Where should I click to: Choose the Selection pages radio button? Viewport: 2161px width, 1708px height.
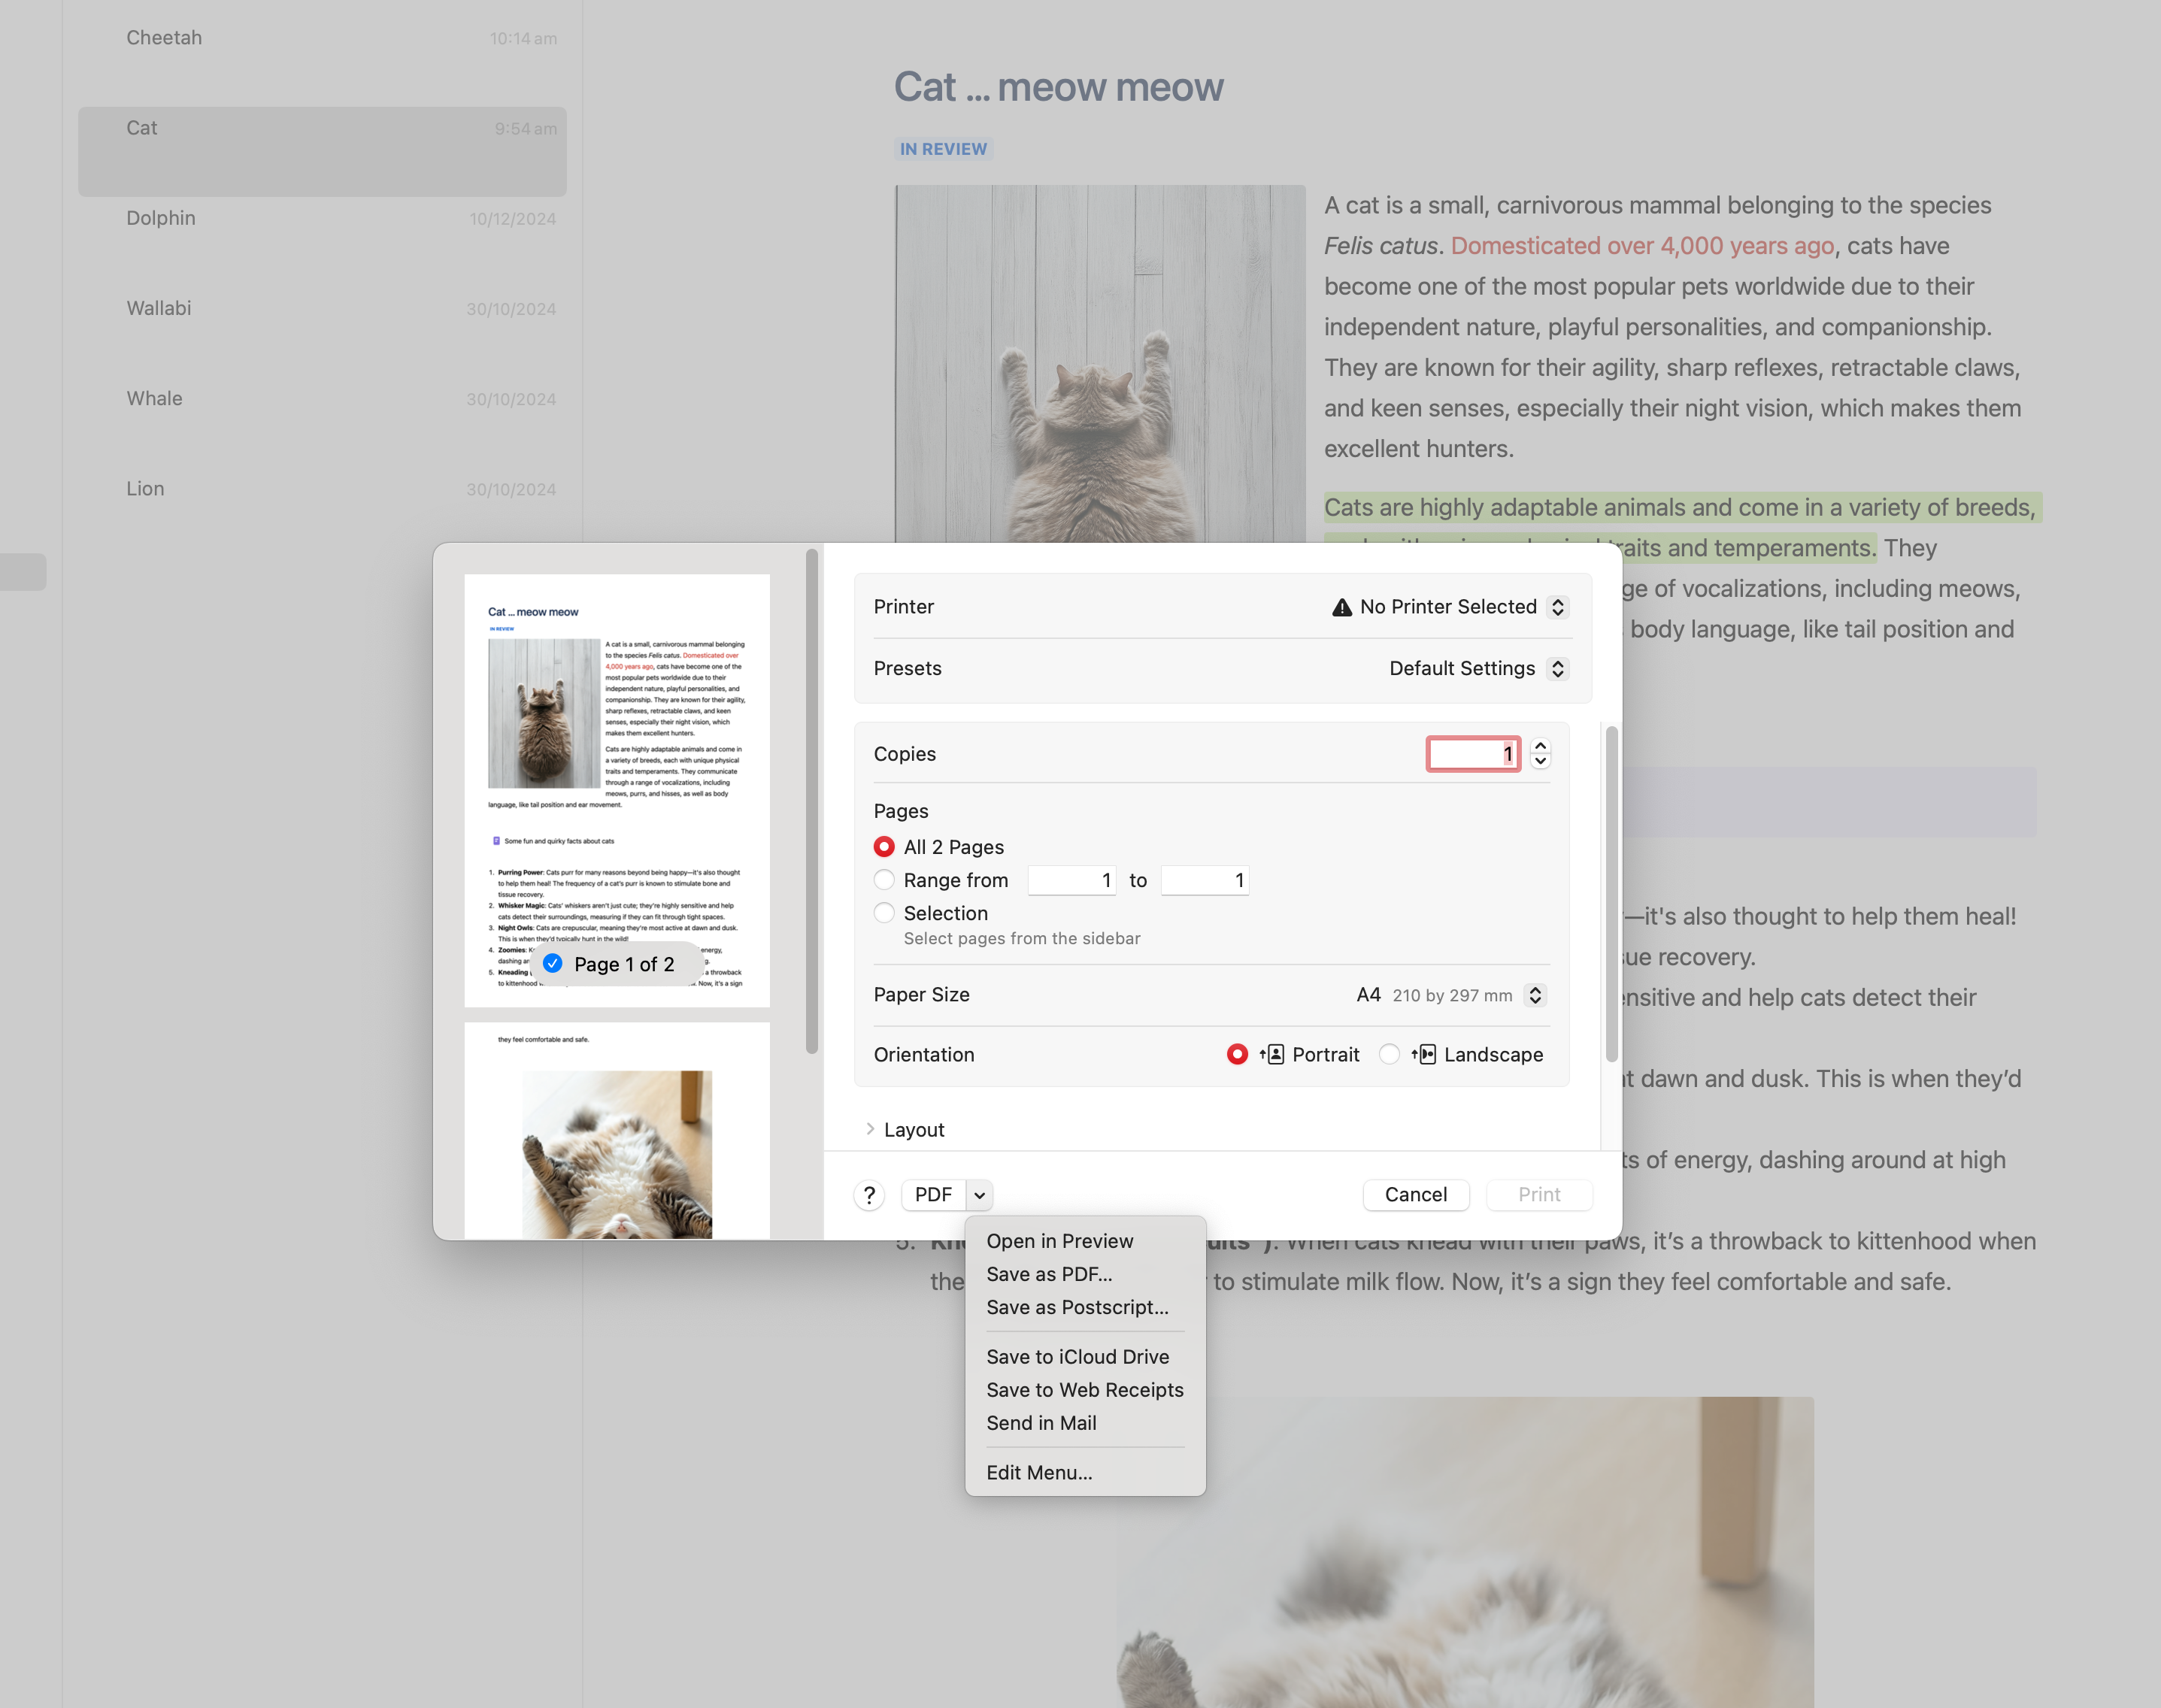(x=884, y=913)
